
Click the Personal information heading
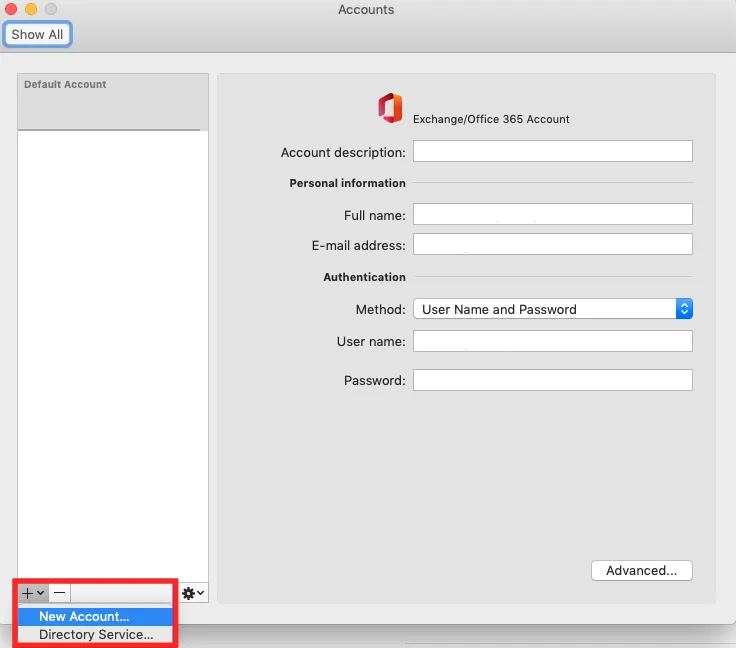[347, 183]
